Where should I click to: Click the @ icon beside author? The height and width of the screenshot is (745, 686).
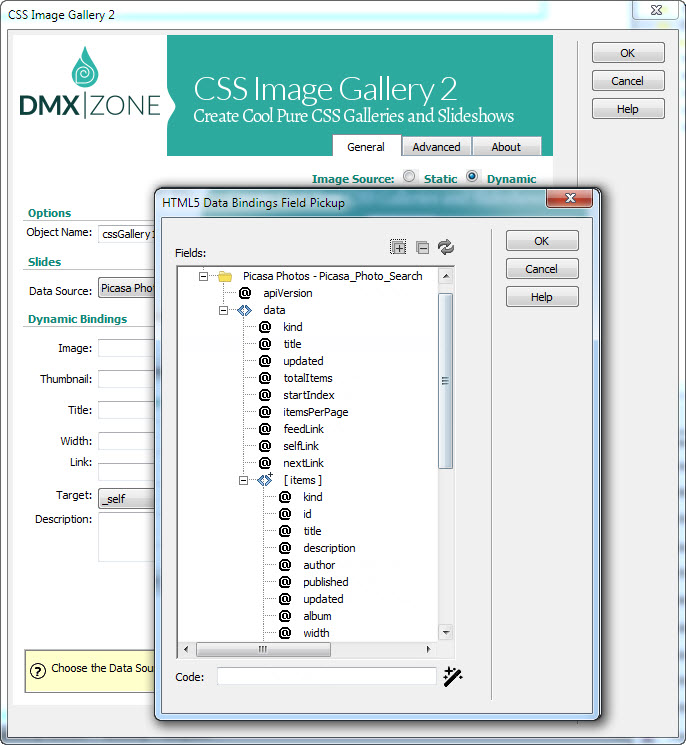[285, 564]
